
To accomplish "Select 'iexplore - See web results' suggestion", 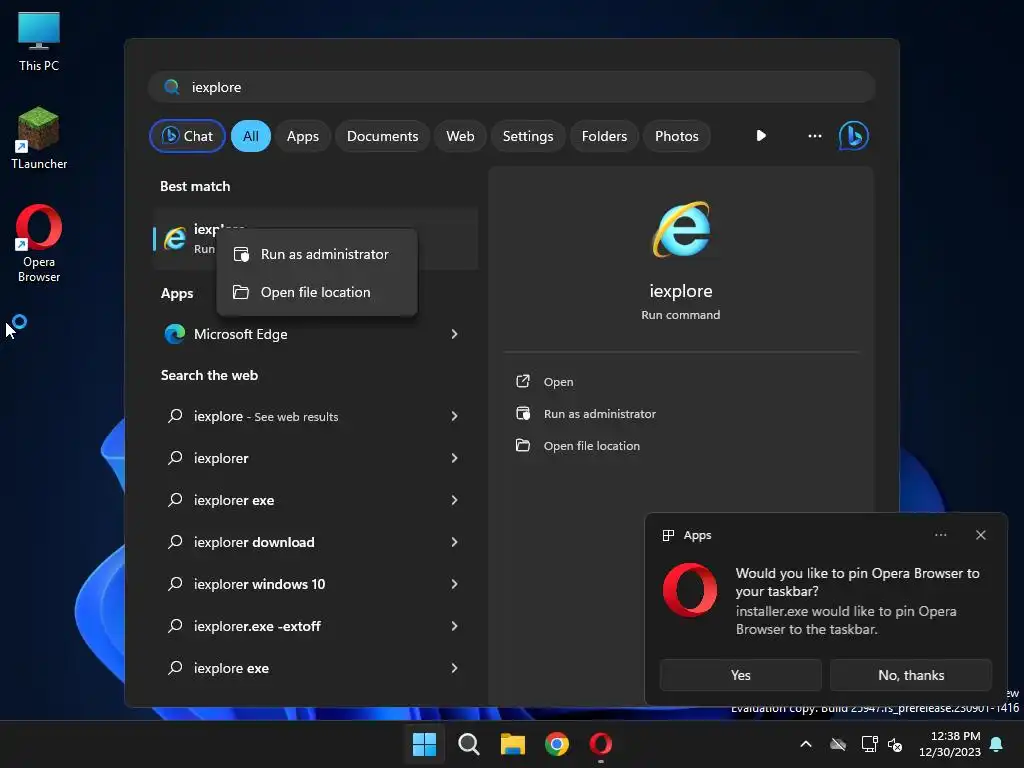I will click(x=315, y=416).
